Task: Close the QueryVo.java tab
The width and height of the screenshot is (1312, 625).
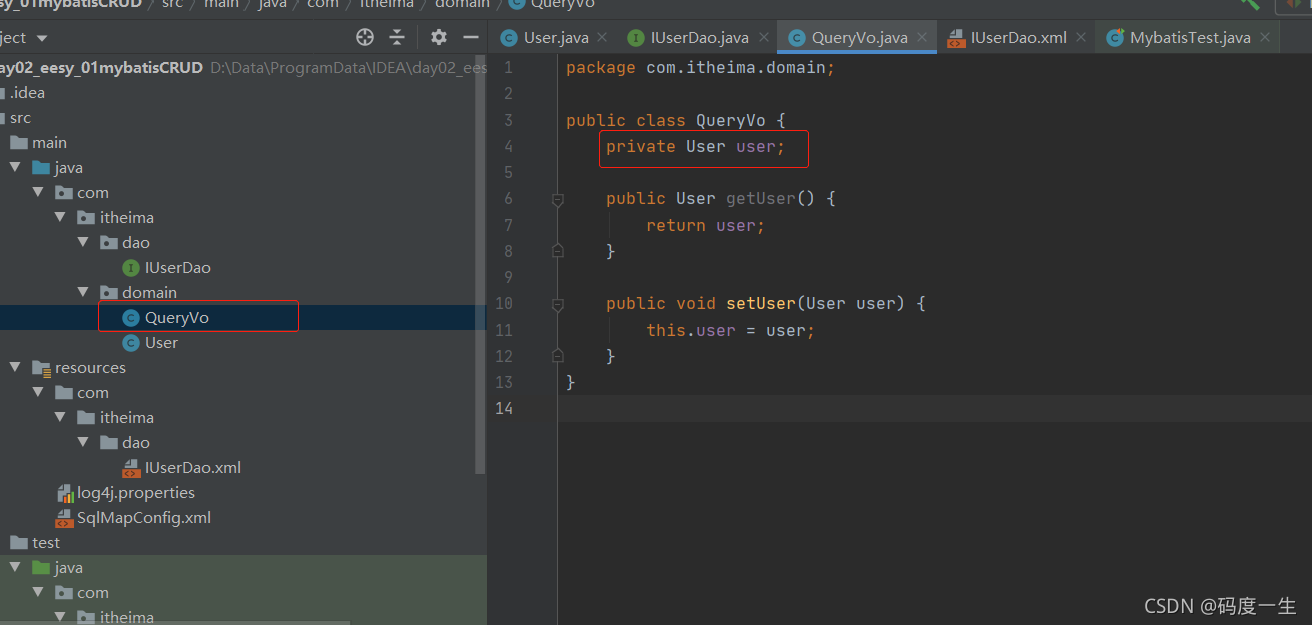Action: 922,38
